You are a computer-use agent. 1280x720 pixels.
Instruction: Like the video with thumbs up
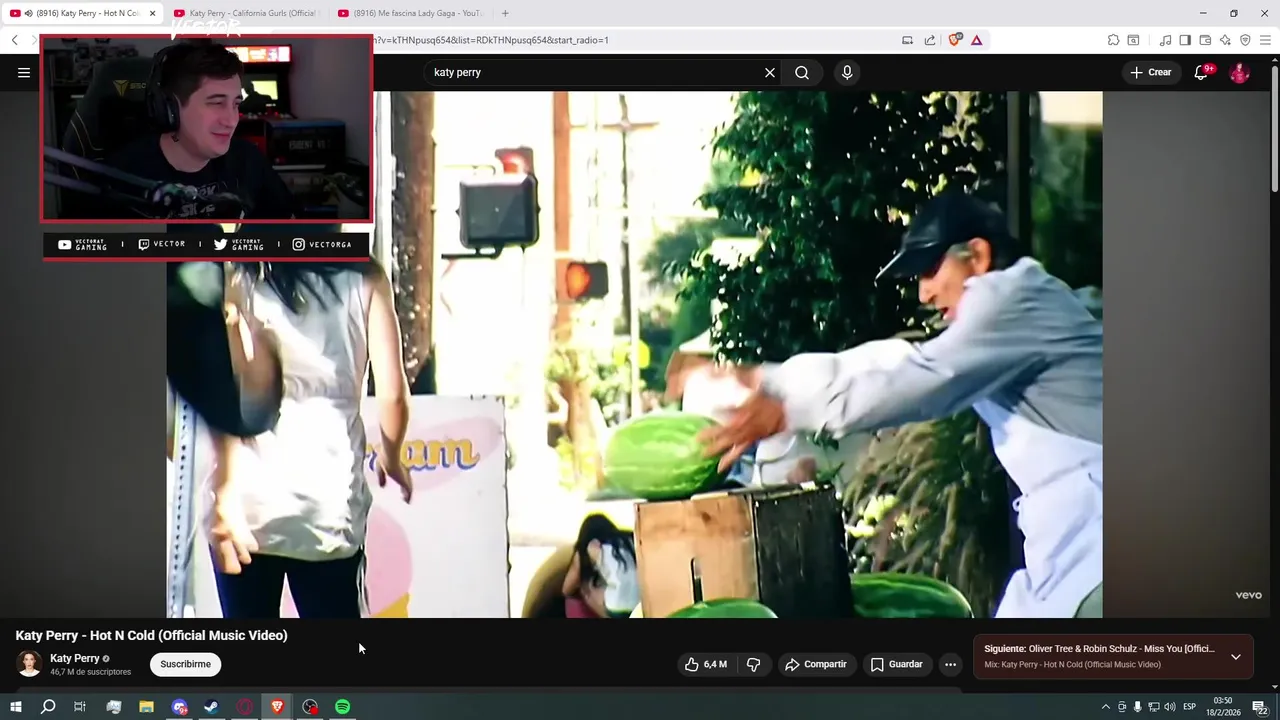point(706,664)
